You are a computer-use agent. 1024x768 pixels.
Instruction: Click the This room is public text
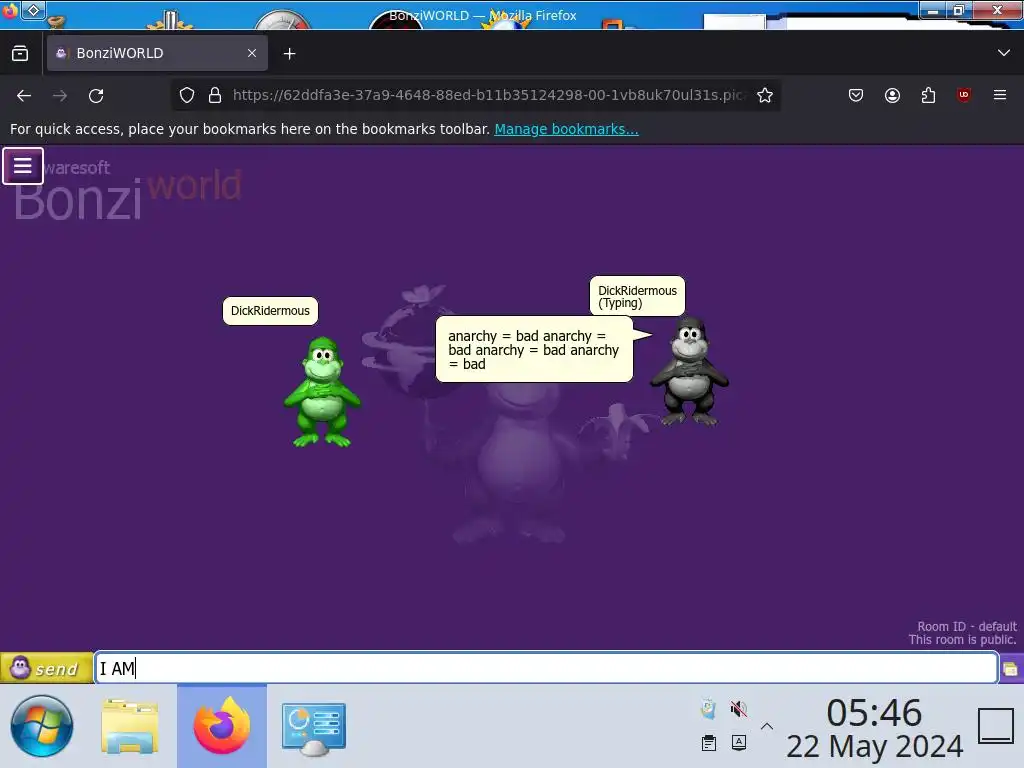962,640
